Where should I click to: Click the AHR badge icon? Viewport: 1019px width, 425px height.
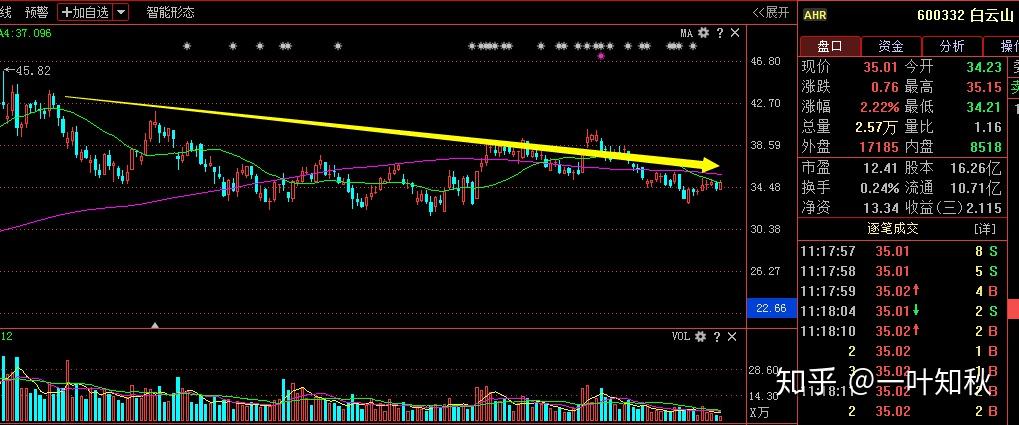(815, 14)
